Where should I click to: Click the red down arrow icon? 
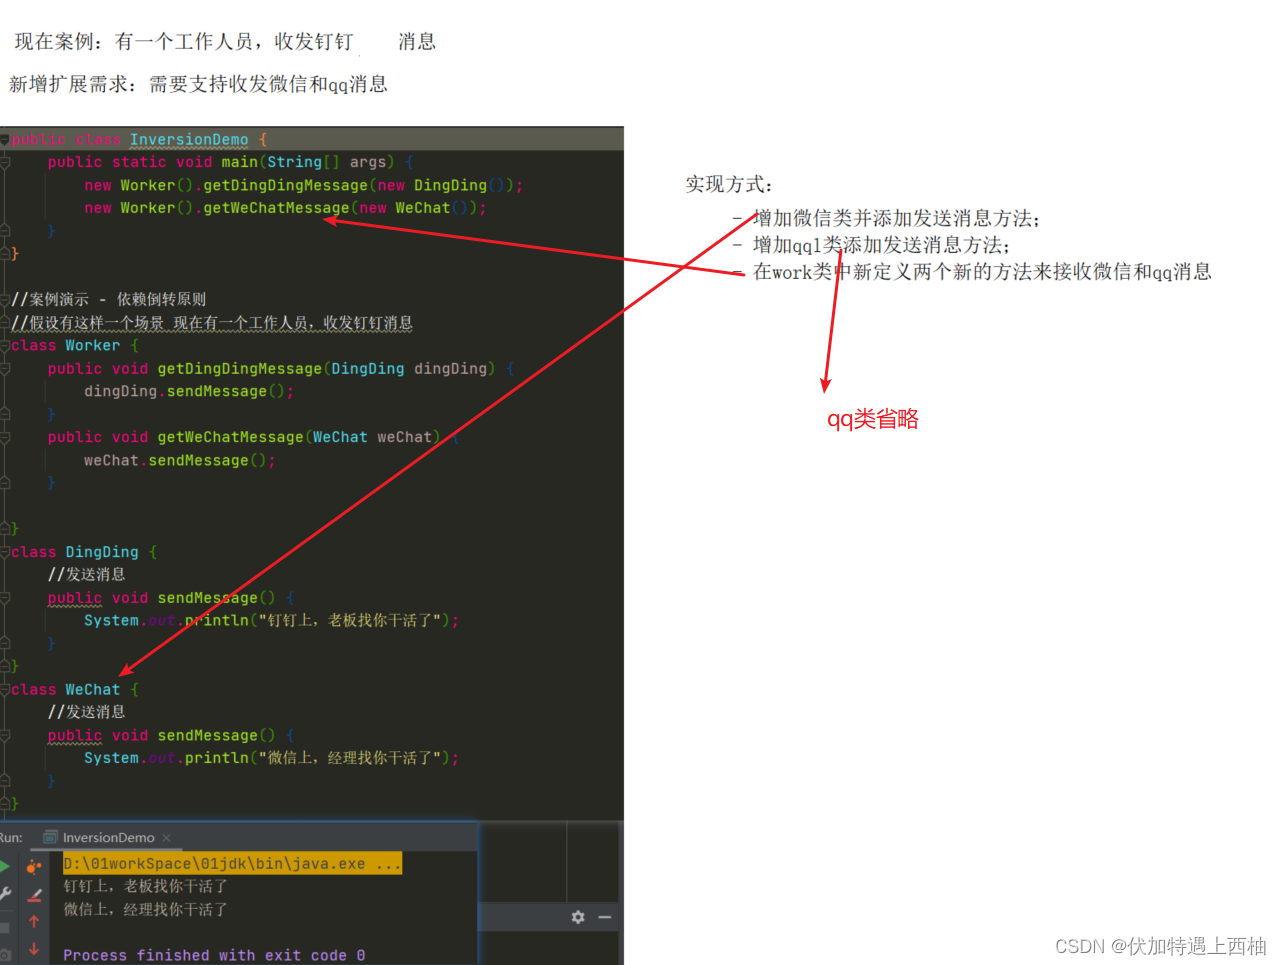click(x=34, y=948)
